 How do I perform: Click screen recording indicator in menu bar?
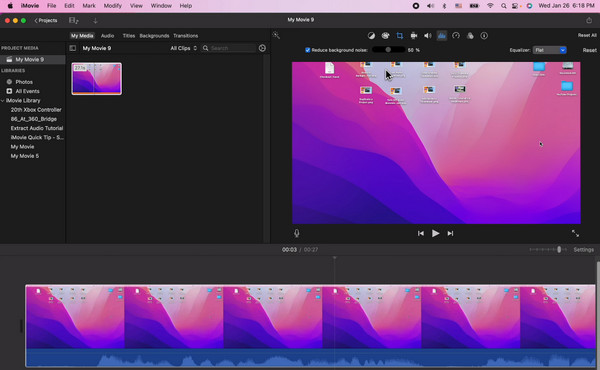[416, 6]
